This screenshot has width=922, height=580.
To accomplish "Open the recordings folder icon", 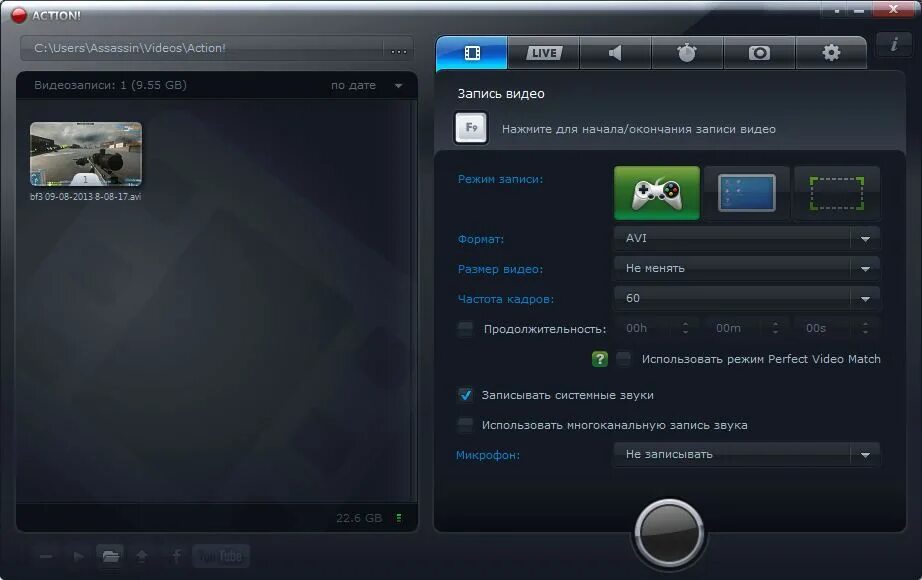I will 110,556.
